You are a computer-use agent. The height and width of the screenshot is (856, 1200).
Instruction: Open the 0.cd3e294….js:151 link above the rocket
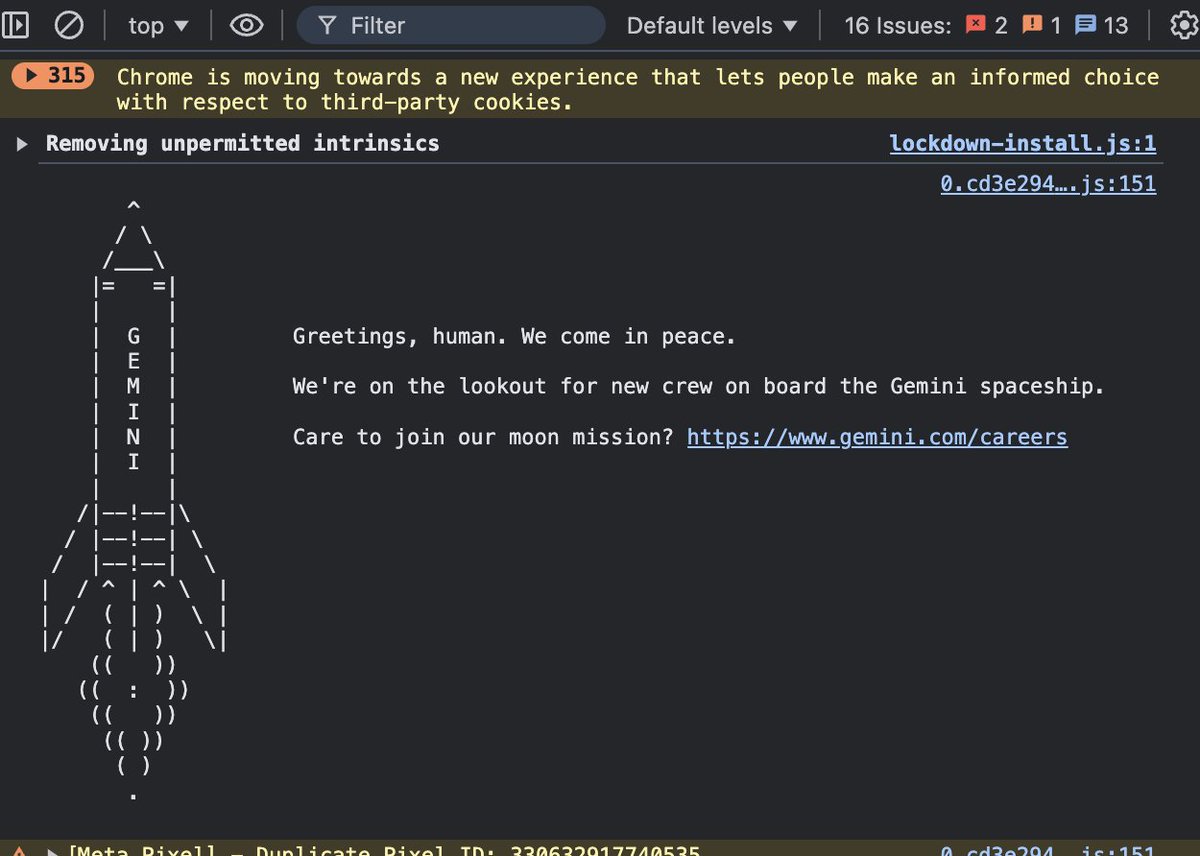pos(1048,183)
